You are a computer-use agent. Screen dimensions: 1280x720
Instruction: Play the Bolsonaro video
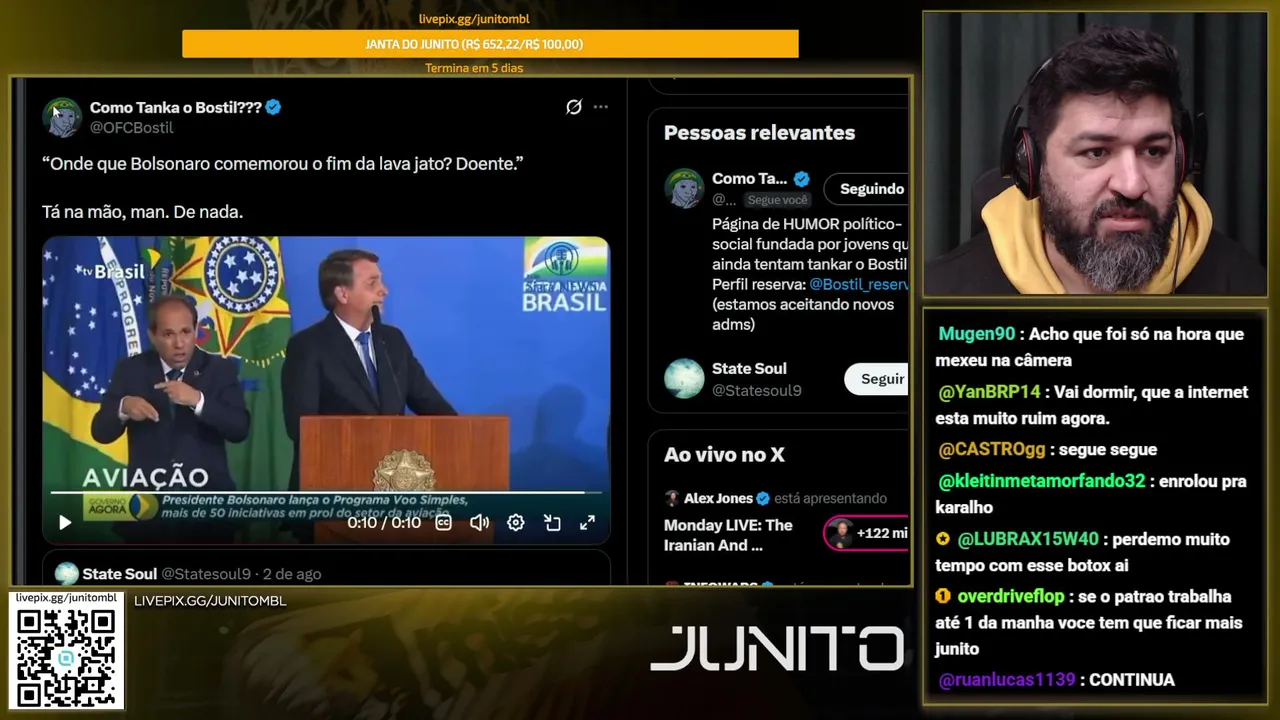tap(65, 522)
